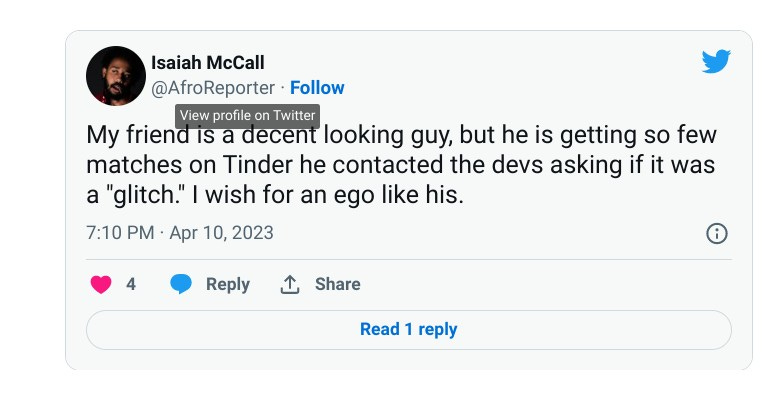Select the Share text label
This screenshot has width=780, height=418.
pos(338,284)
